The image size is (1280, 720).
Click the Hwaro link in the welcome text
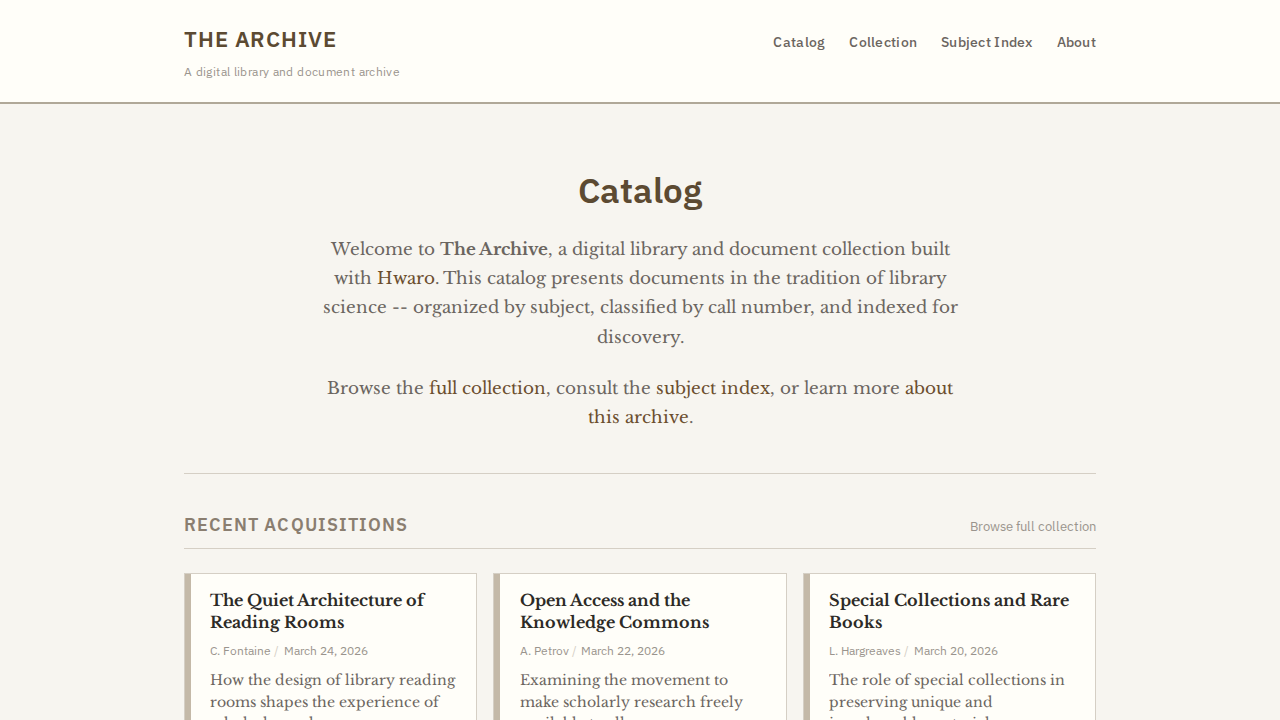tap(405, 278)
